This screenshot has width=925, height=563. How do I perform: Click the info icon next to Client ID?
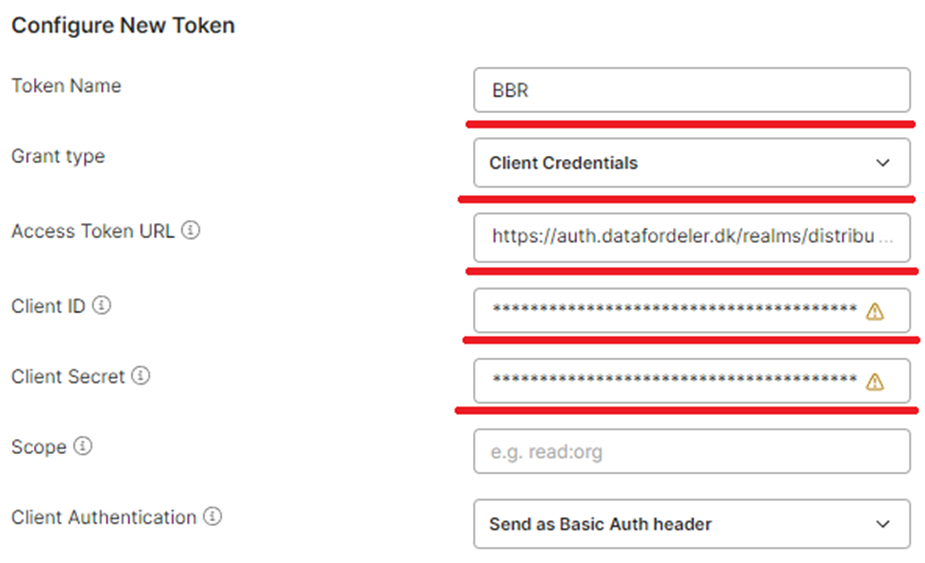click(x=101, y=305)
